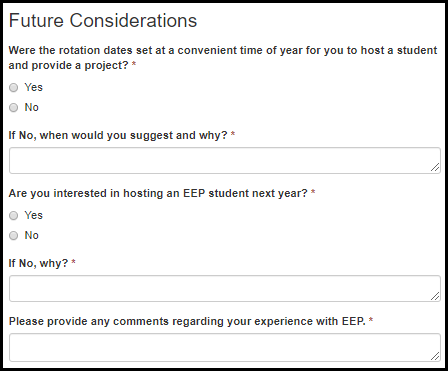This screenshot has width=448, height=371.
Task: Click red asterisk beside 'If No, why?'
Action: click(73, 262)
